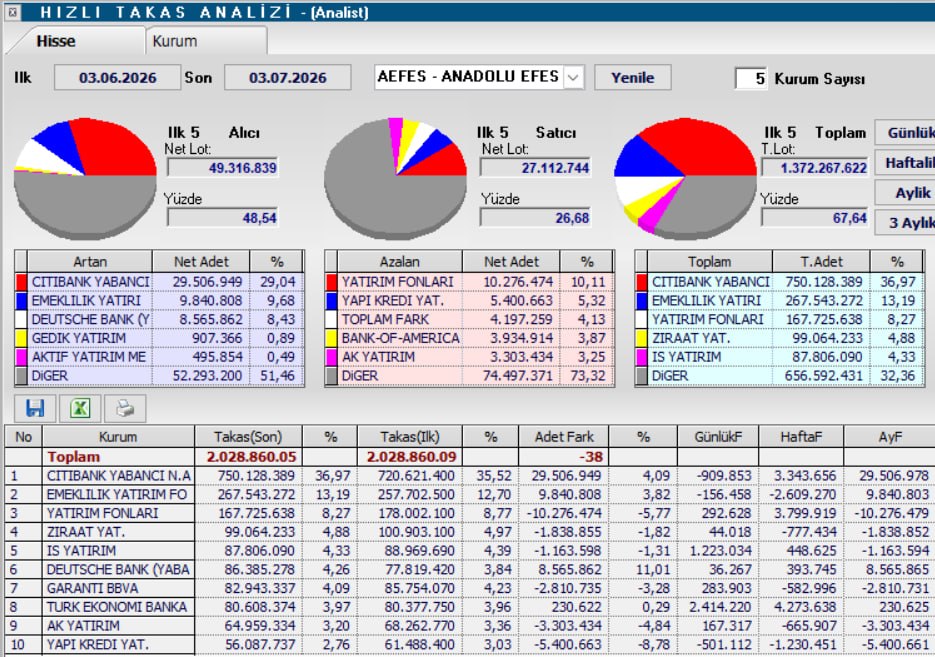Image resolution: width=935 pixels, height=657 pixels.
Task: Click the Alıcı Yüzde value 48,54
Action: 222,218
